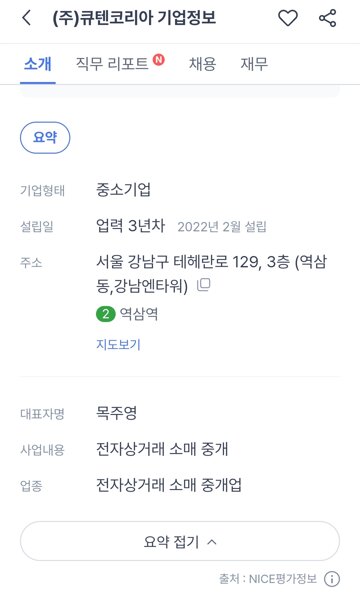360x598 pixels.
Task: Switch to the 소개 tab
Action: point(37,64)
